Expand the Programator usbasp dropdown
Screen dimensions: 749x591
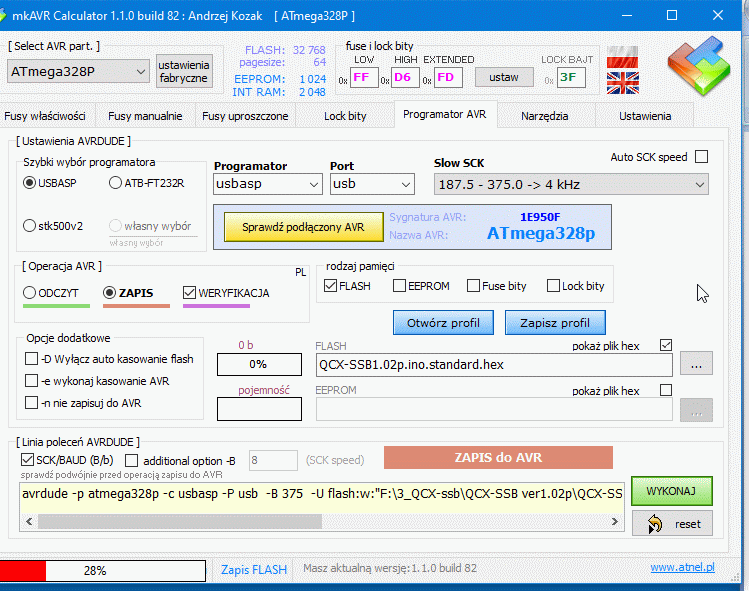pyautogui.click(x=267, y=184)
